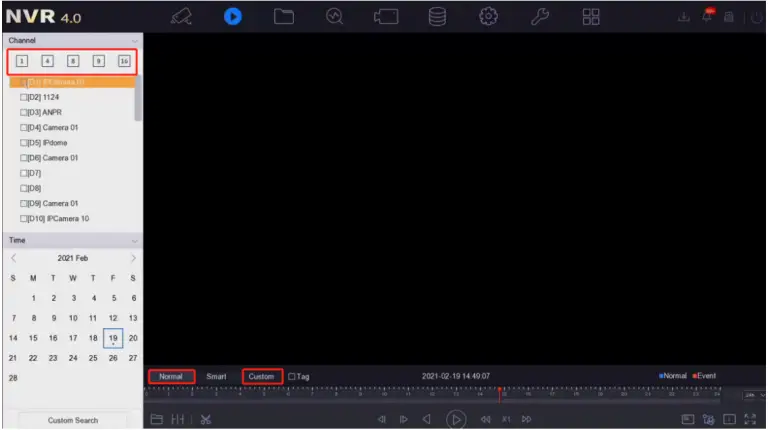
Task: Open the alarm bell notification icon
Action: (707, 16)
